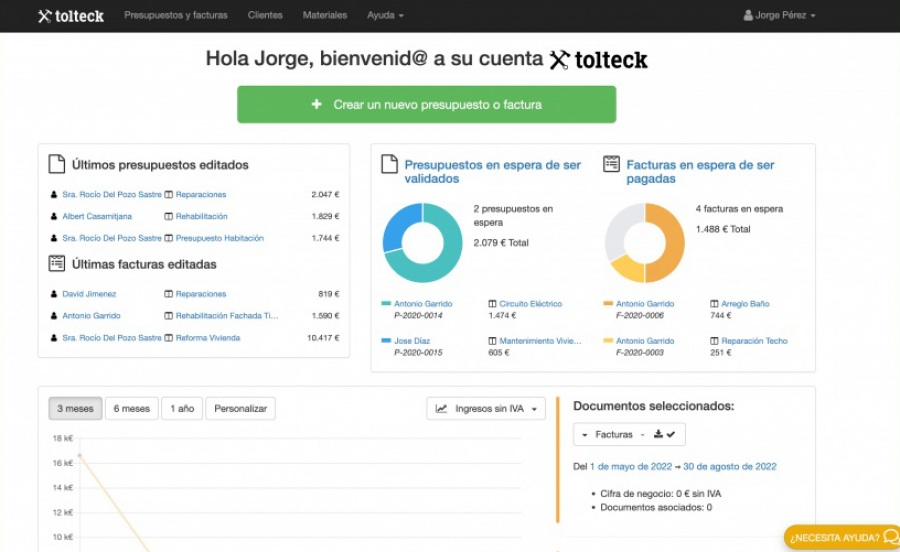Click blue legend swatch for Jose Diaz

click(386, 340)
